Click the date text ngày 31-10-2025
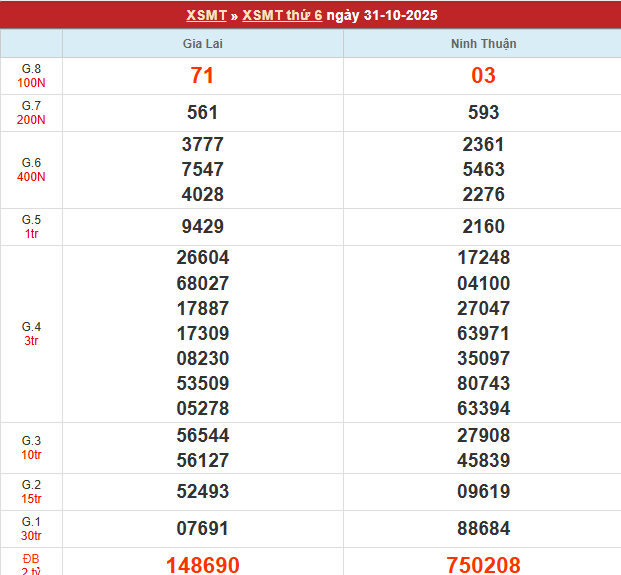This screenshot has height=575, width=621. 382,15
